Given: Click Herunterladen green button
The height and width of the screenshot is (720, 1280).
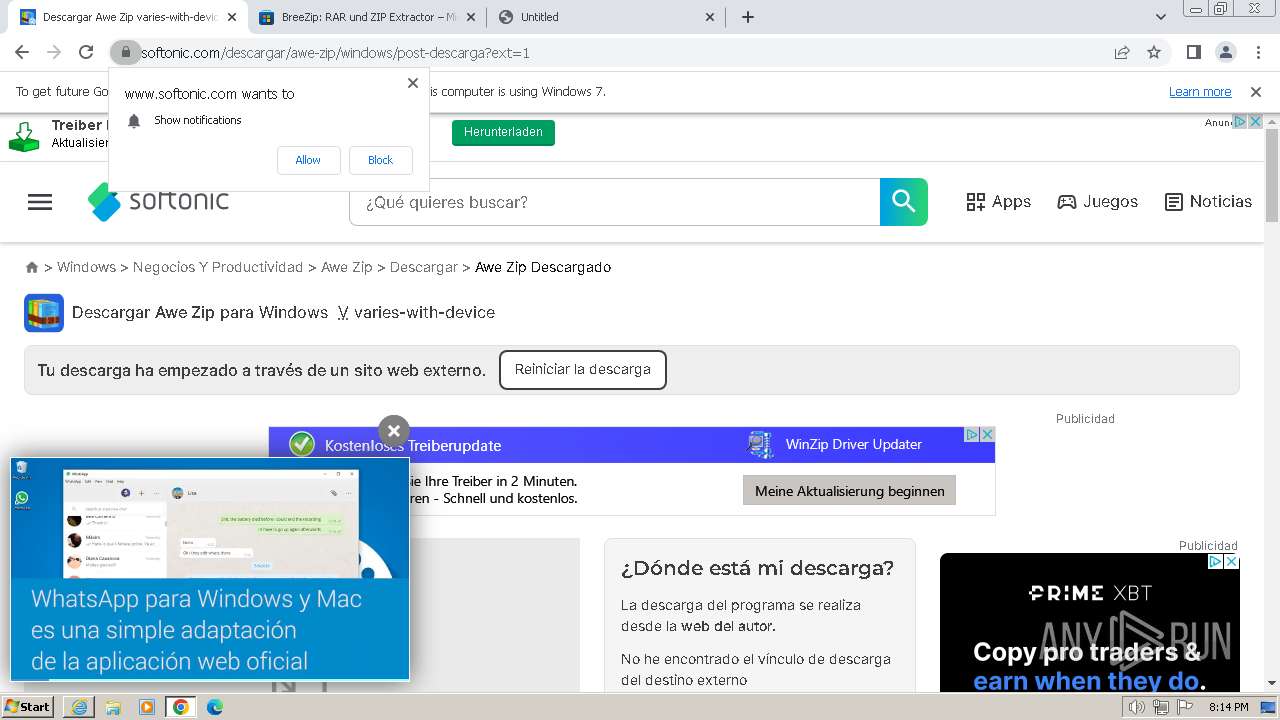Looking at the screenshot, I should [503, 132].
